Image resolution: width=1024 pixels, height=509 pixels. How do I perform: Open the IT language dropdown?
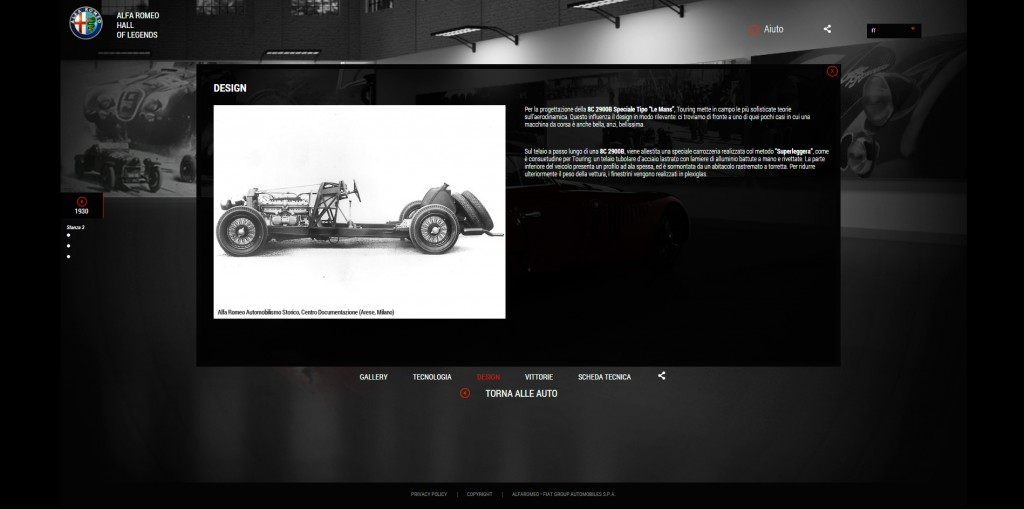(893, 31)
